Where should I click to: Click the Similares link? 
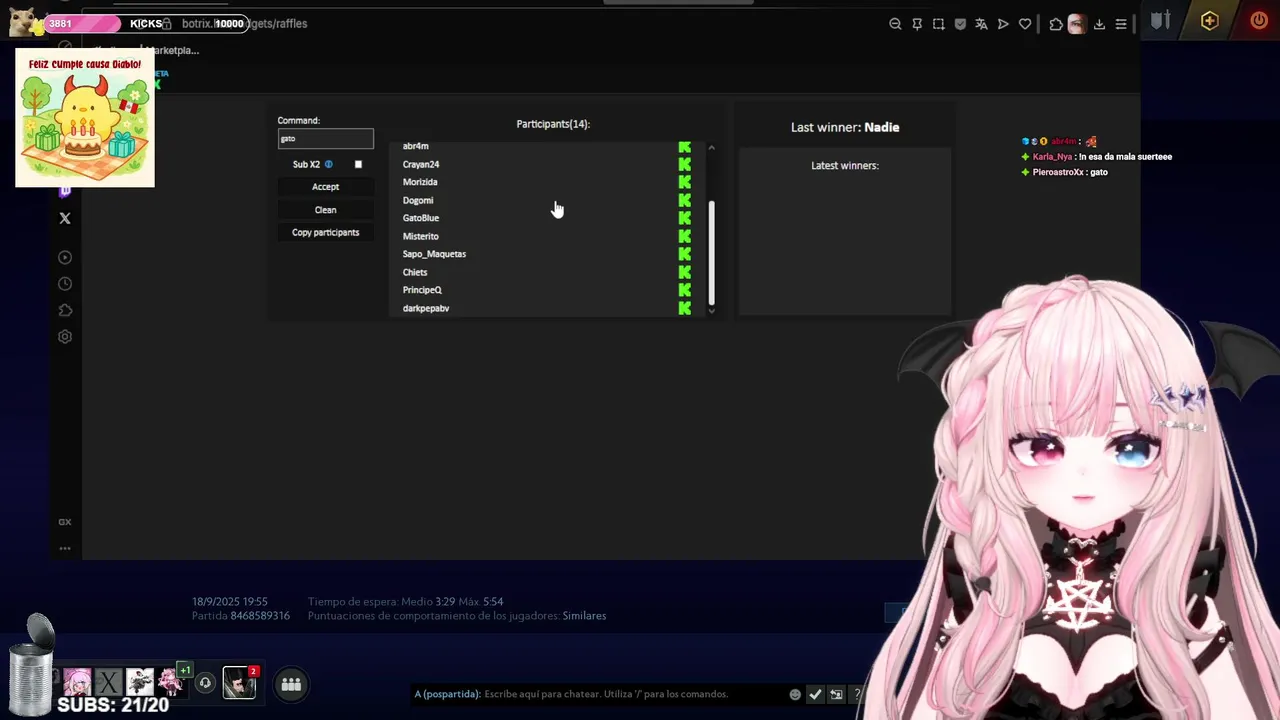584,616
